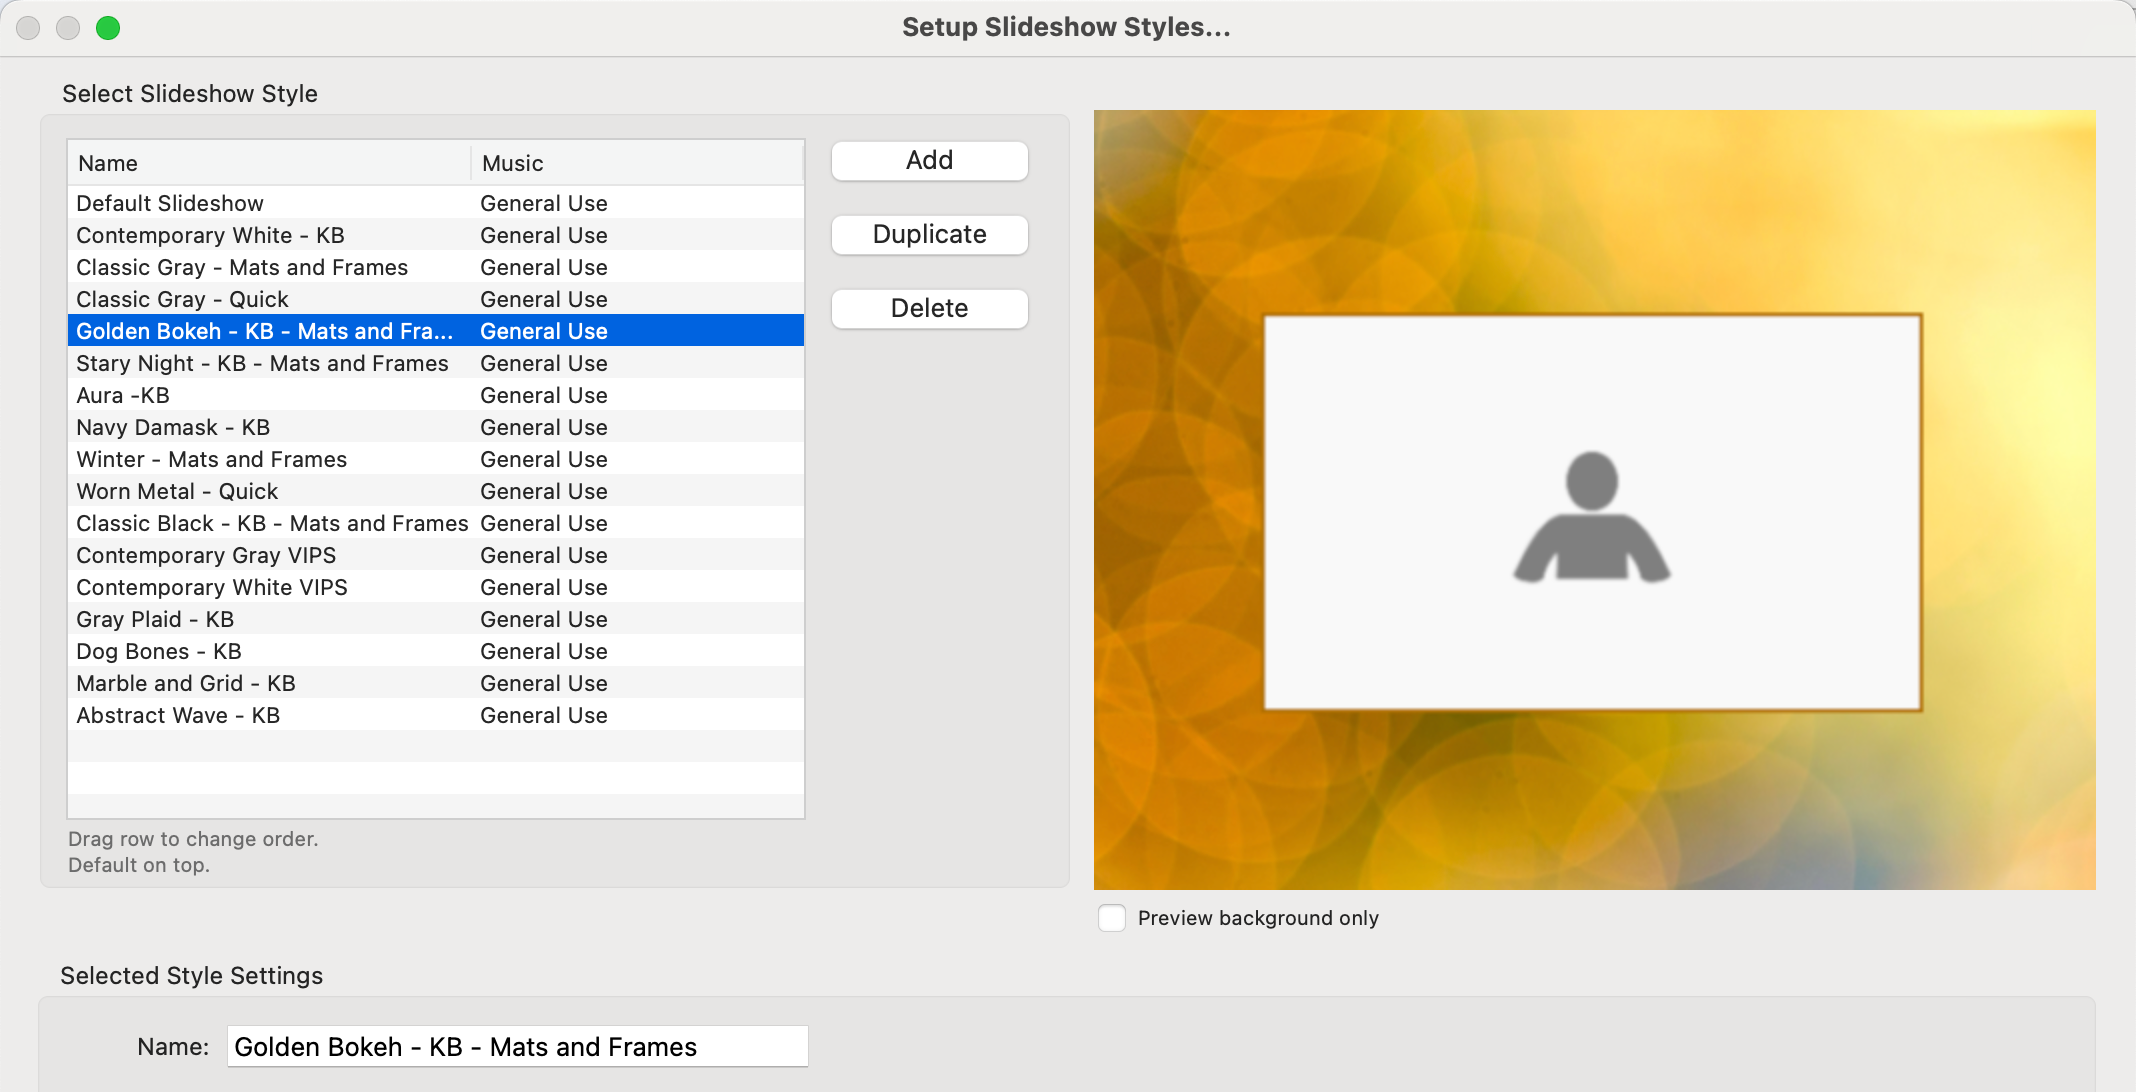Viewport: 2136px width, 1092px height.
Task: Select Default Slideshow style row
Action: 170,203
